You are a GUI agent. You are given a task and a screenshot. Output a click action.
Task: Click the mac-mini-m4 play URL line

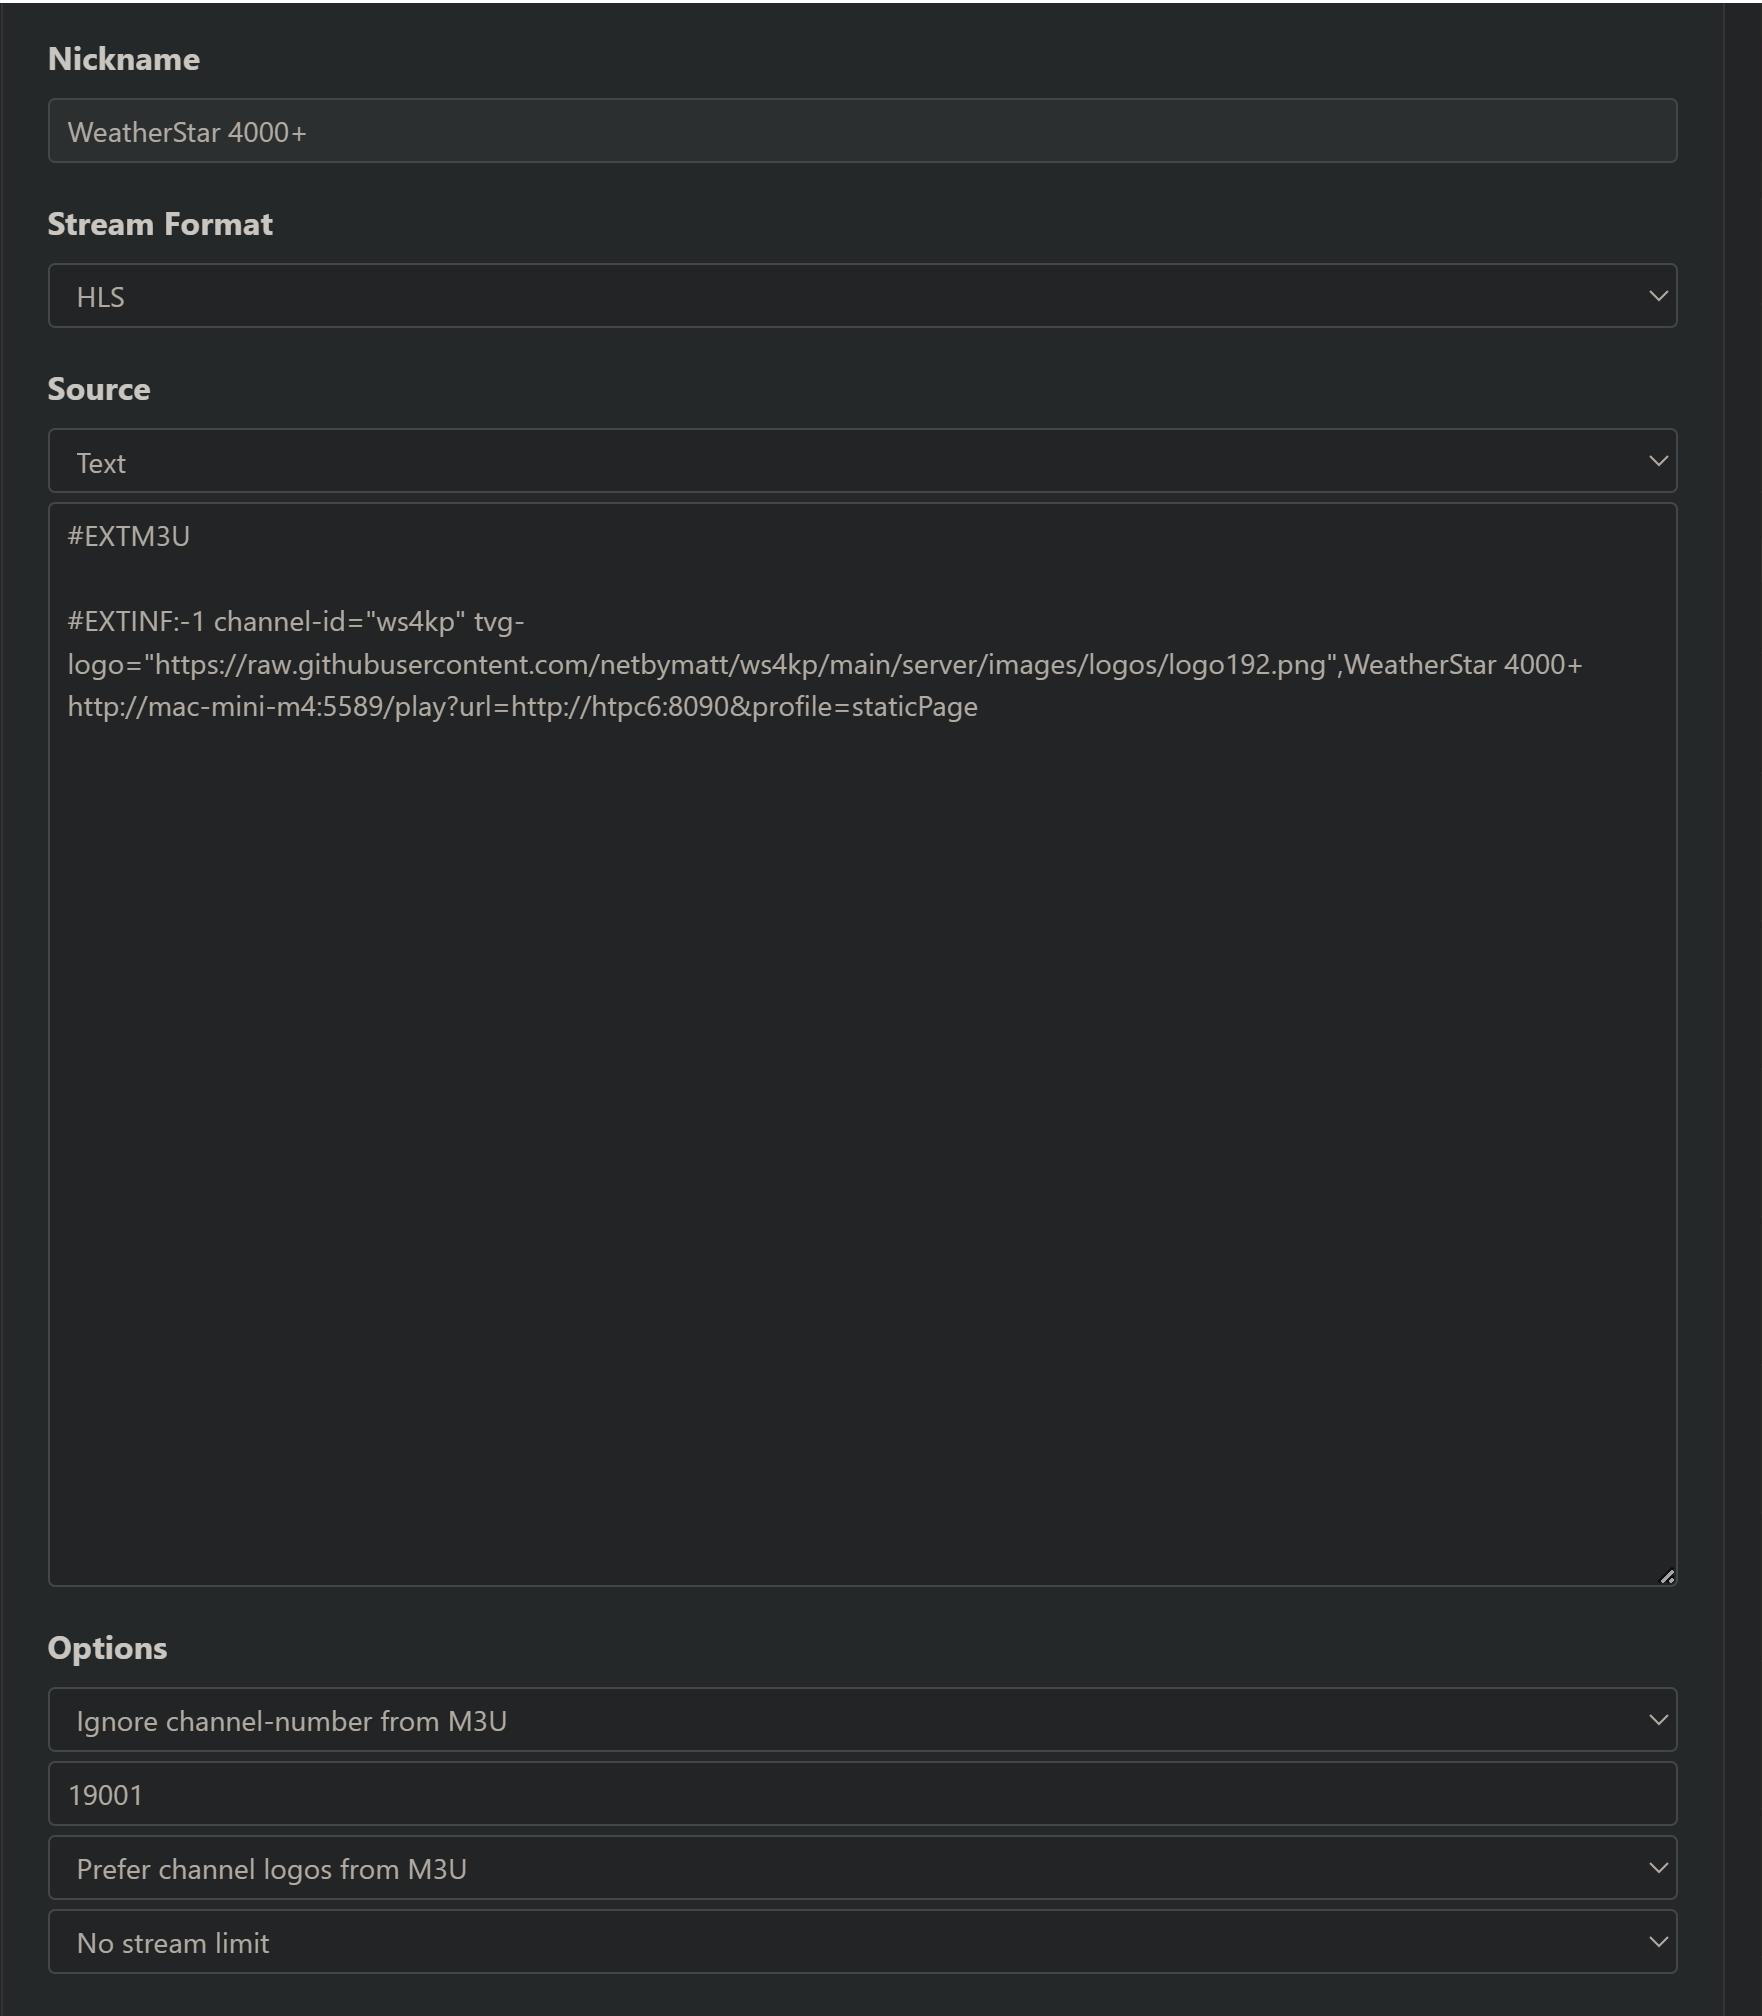[522, 707]
